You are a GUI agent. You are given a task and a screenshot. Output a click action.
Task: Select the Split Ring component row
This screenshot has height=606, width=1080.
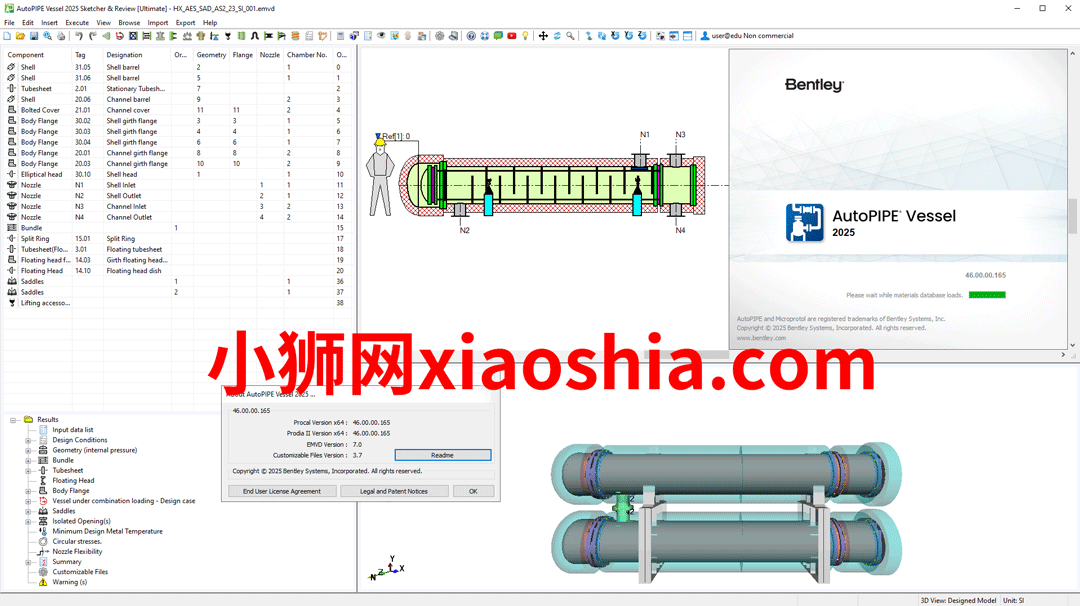pyautogui.click(x=176, y=239)
